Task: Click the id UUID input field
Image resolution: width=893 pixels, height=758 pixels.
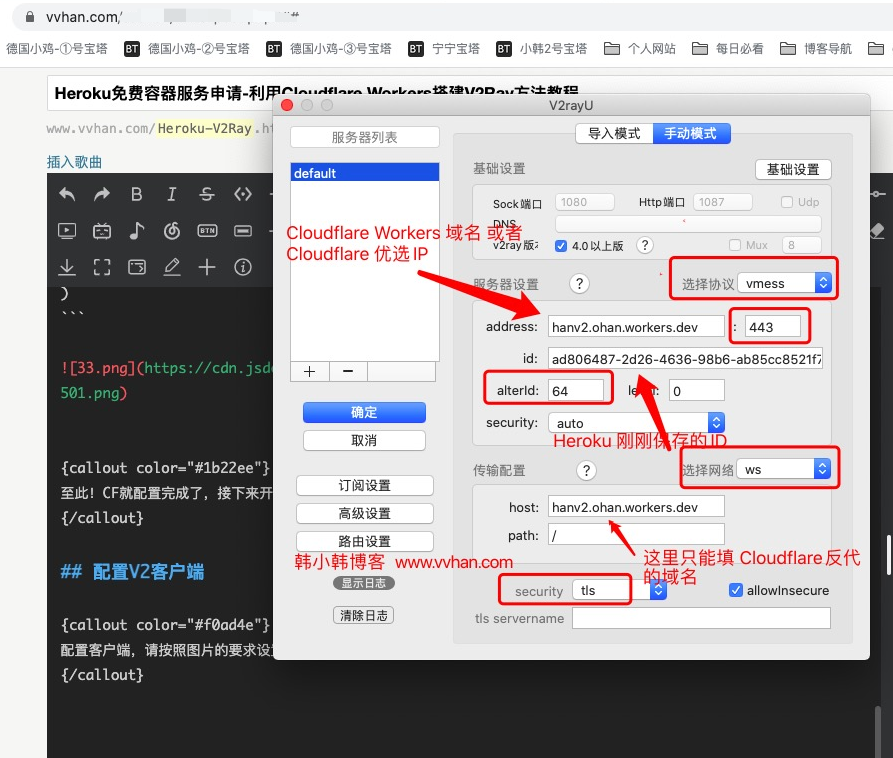Action: 685,359
